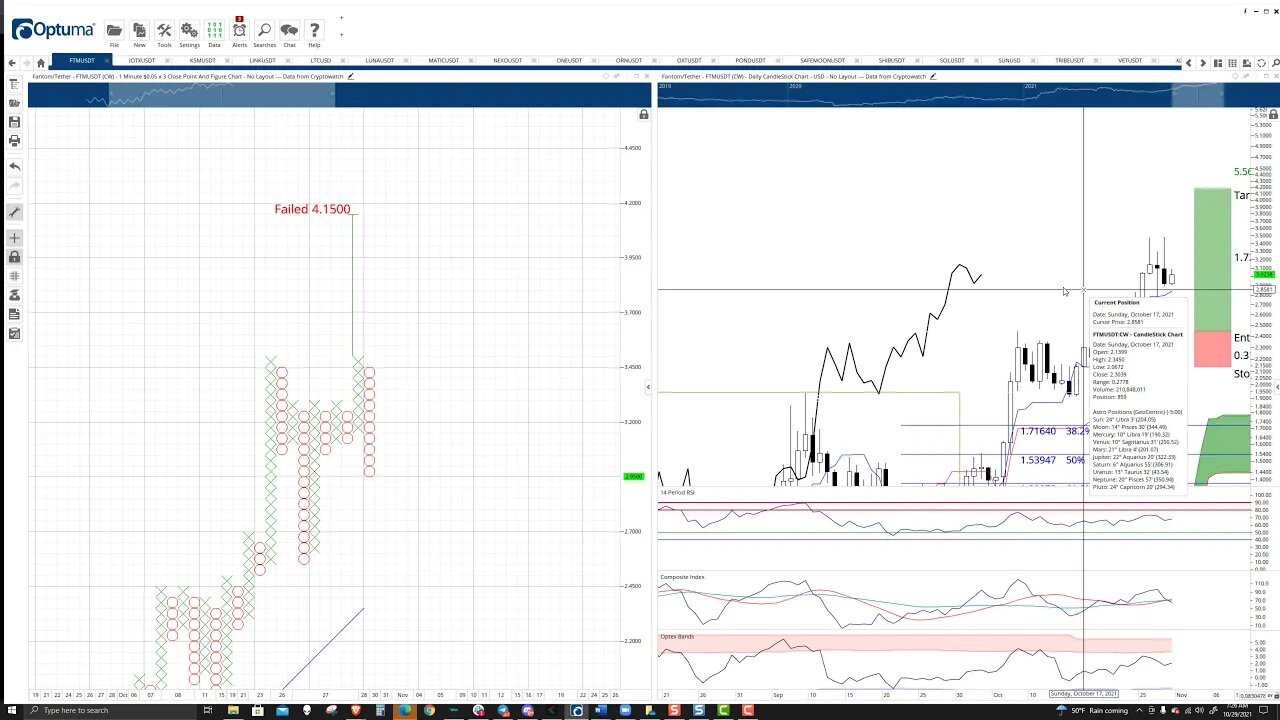
Task: Open the File menu icon
Action: pos(114,31)
